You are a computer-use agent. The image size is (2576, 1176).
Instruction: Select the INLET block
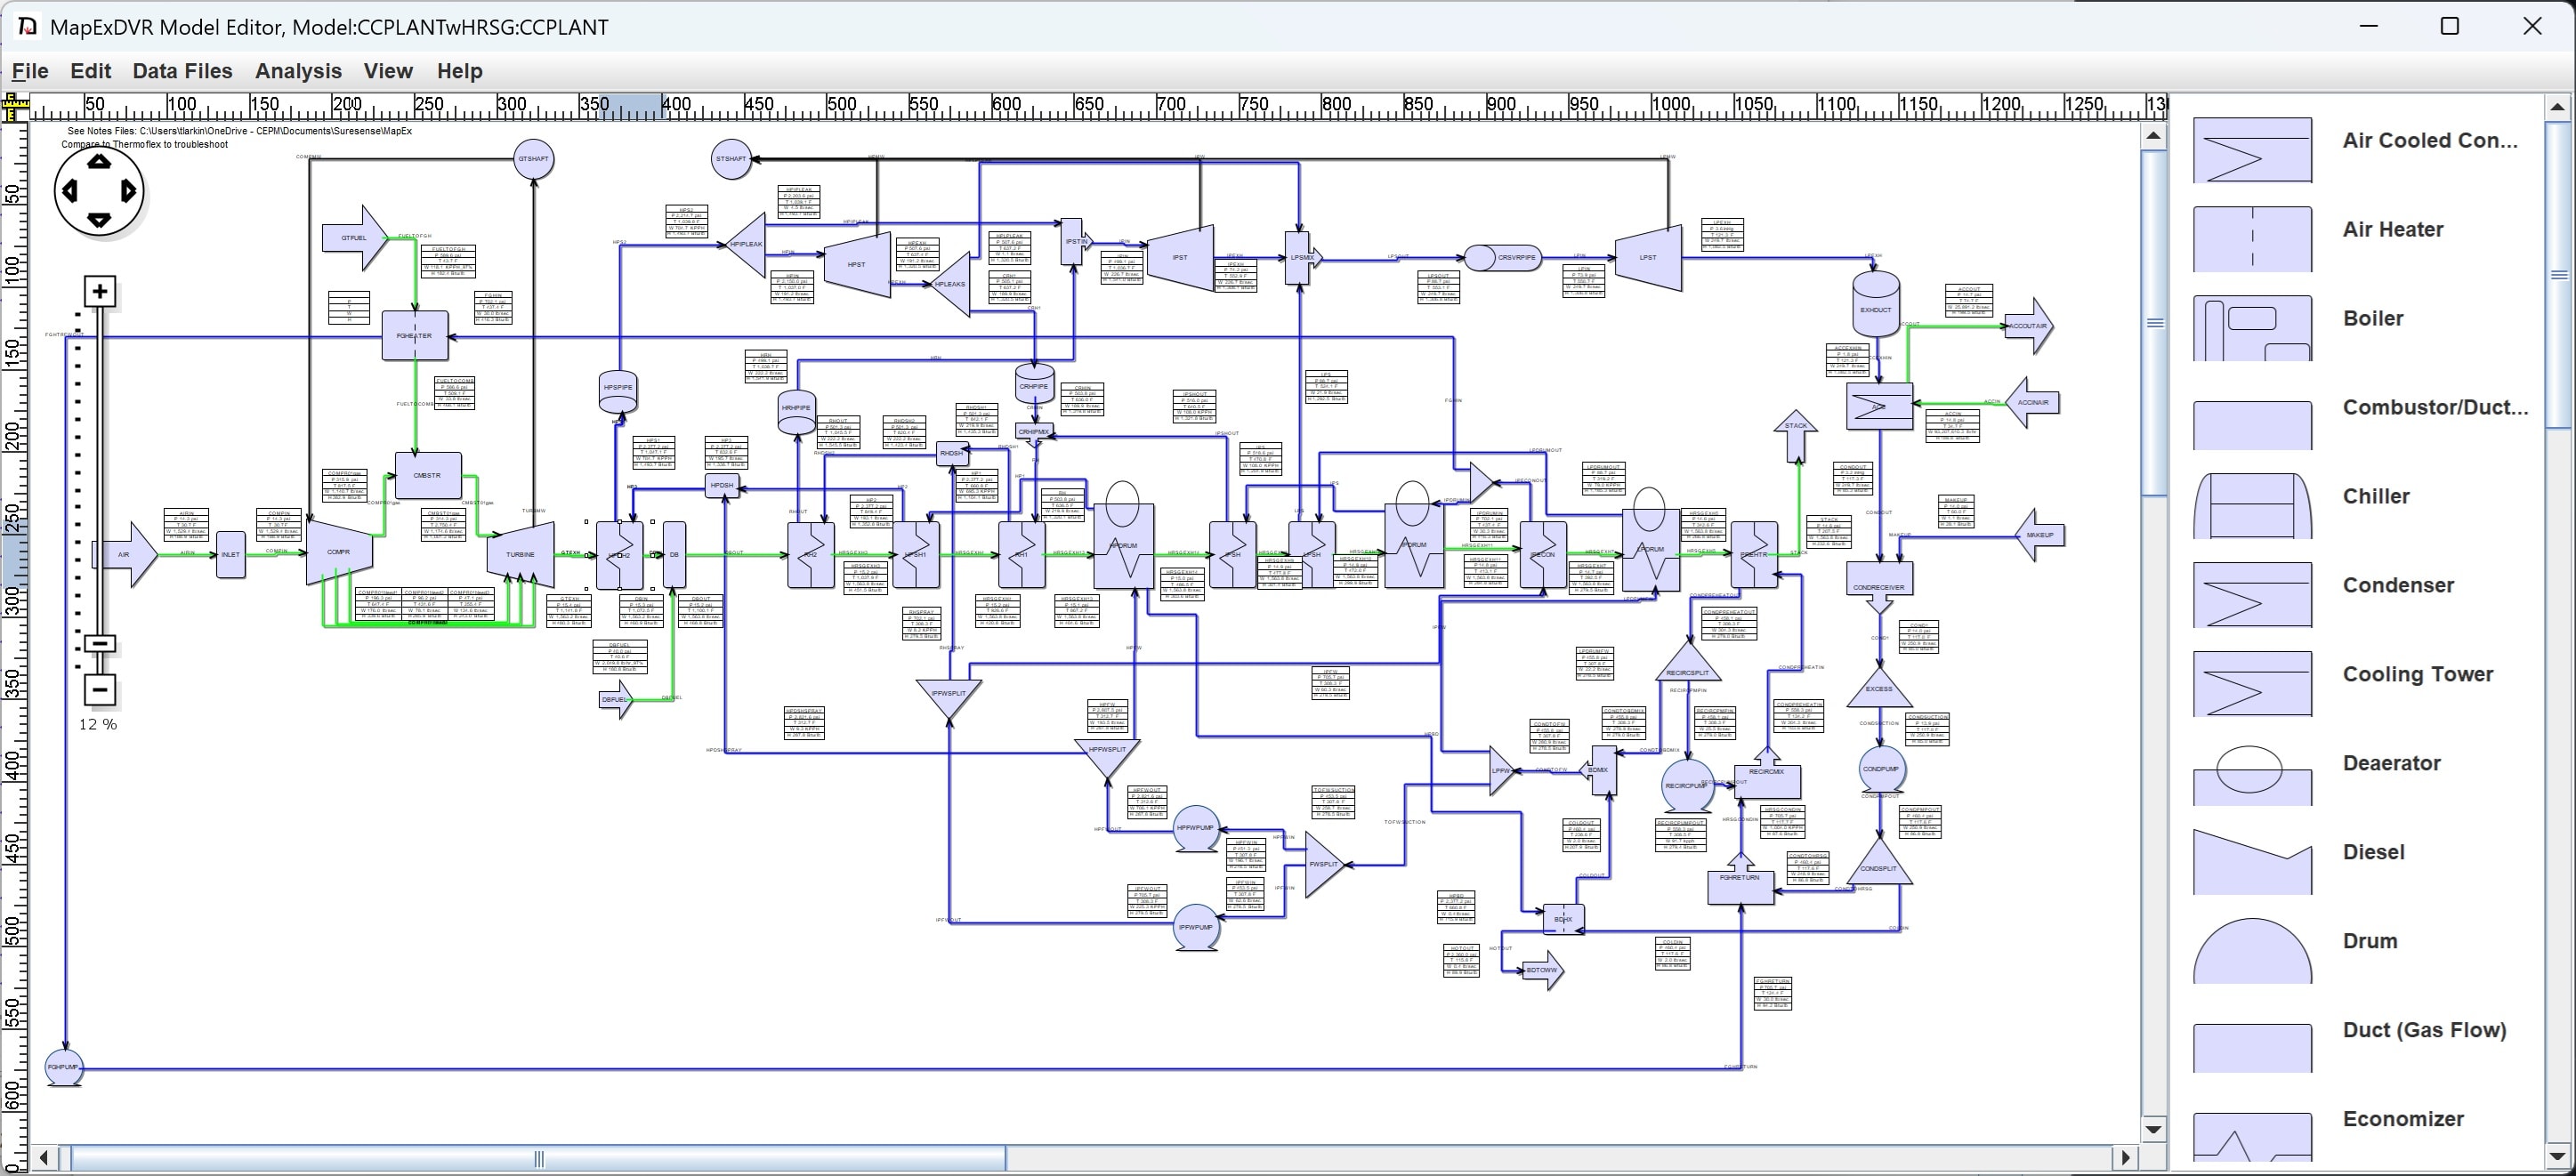[x=231, y=554]
